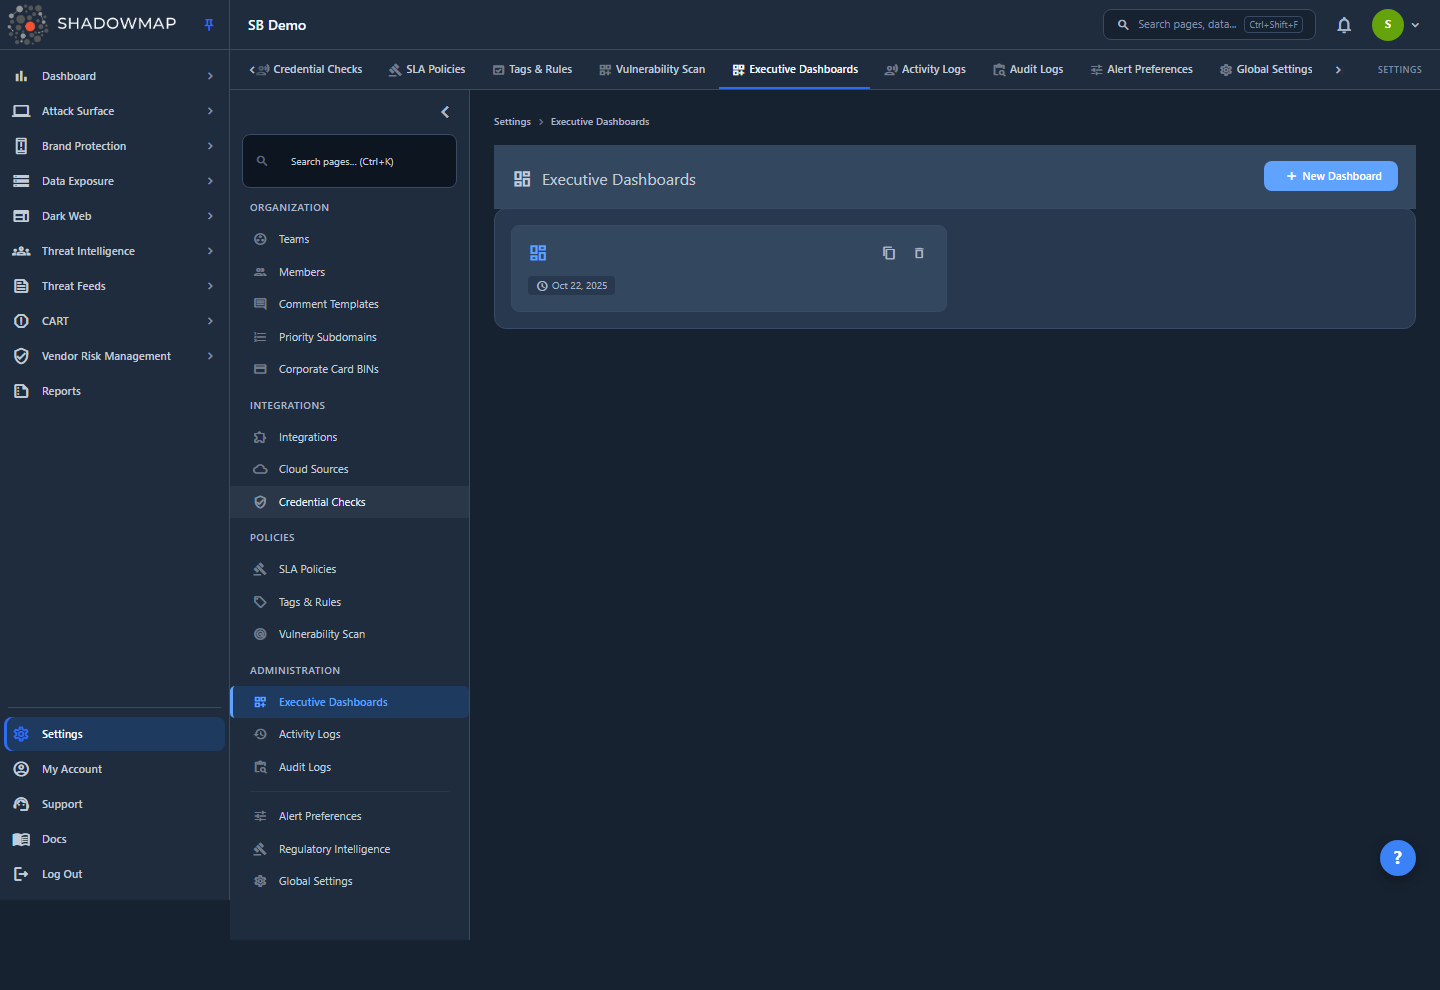Click the Brand Protection icon
This screenshot has width=1440, height=990.
point(21,146)
